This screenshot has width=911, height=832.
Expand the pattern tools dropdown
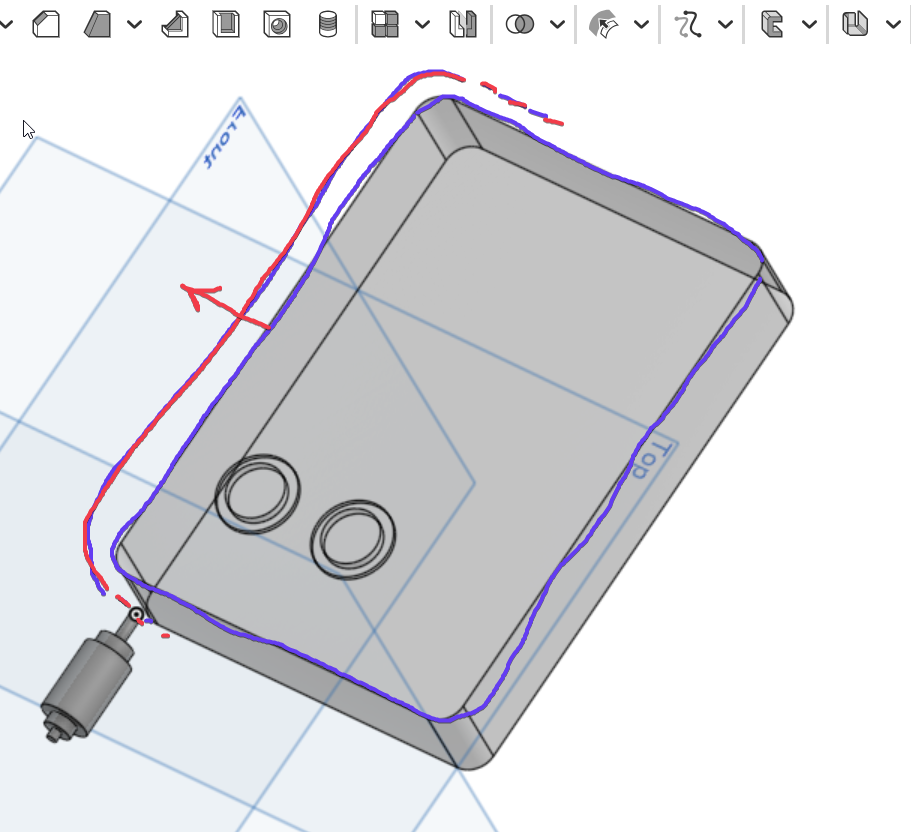click(x=422, y=24)
